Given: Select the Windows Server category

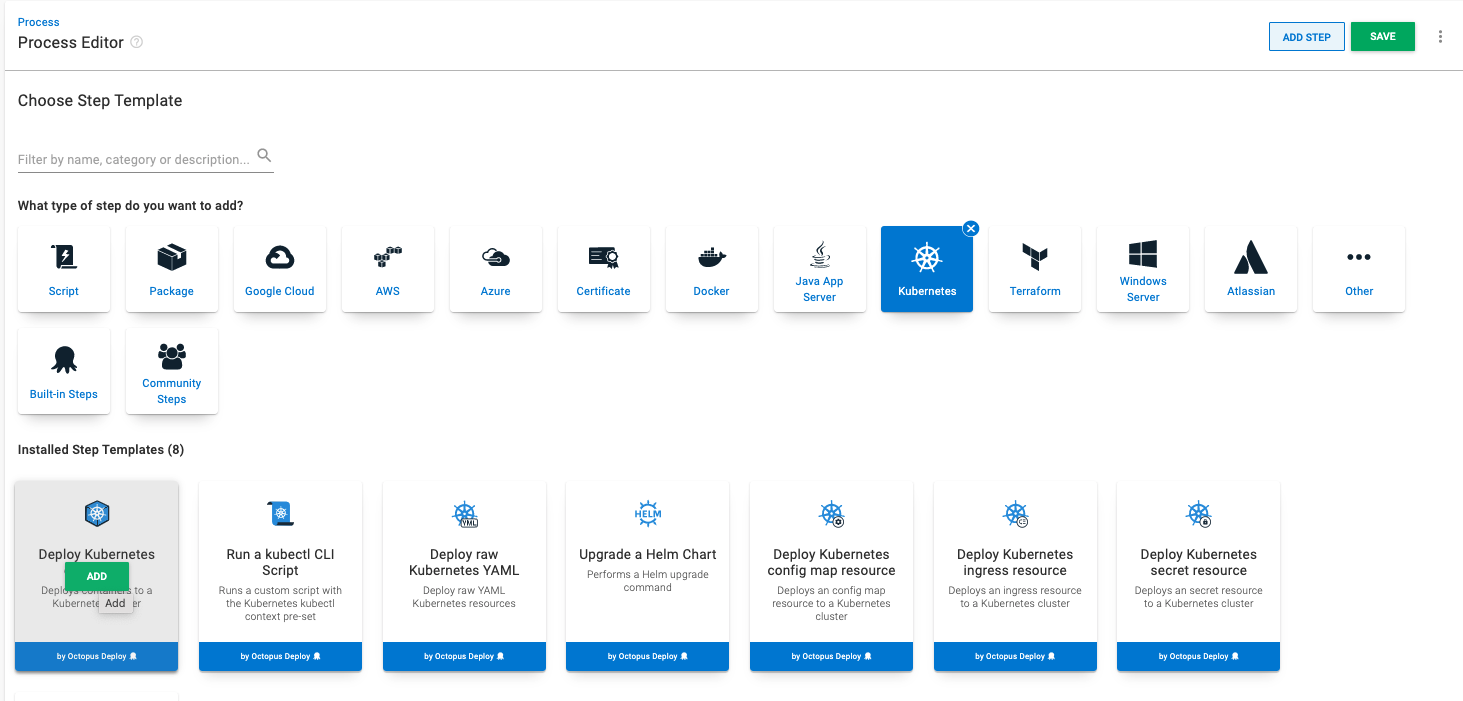Looking at the screenshot, I should [1143, 268].
